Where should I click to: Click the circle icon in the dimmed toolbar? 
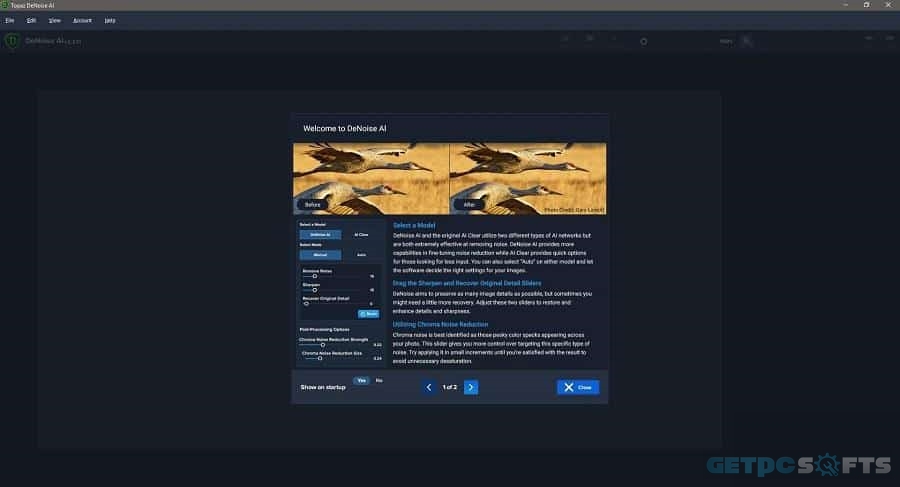643,41
